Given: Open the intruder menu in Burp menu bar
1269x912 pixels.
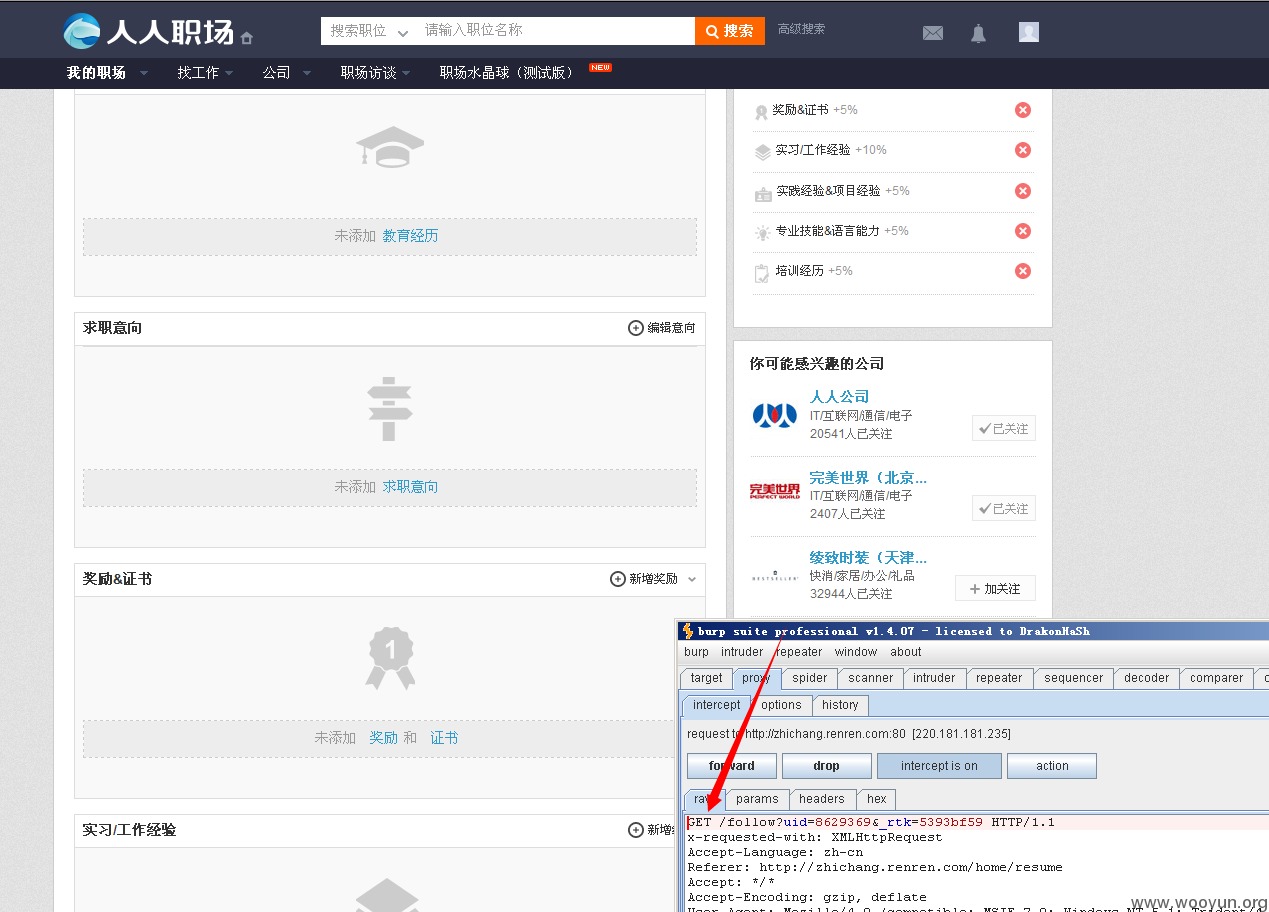Looking at the screenshot, I should [x=742, y=652].
